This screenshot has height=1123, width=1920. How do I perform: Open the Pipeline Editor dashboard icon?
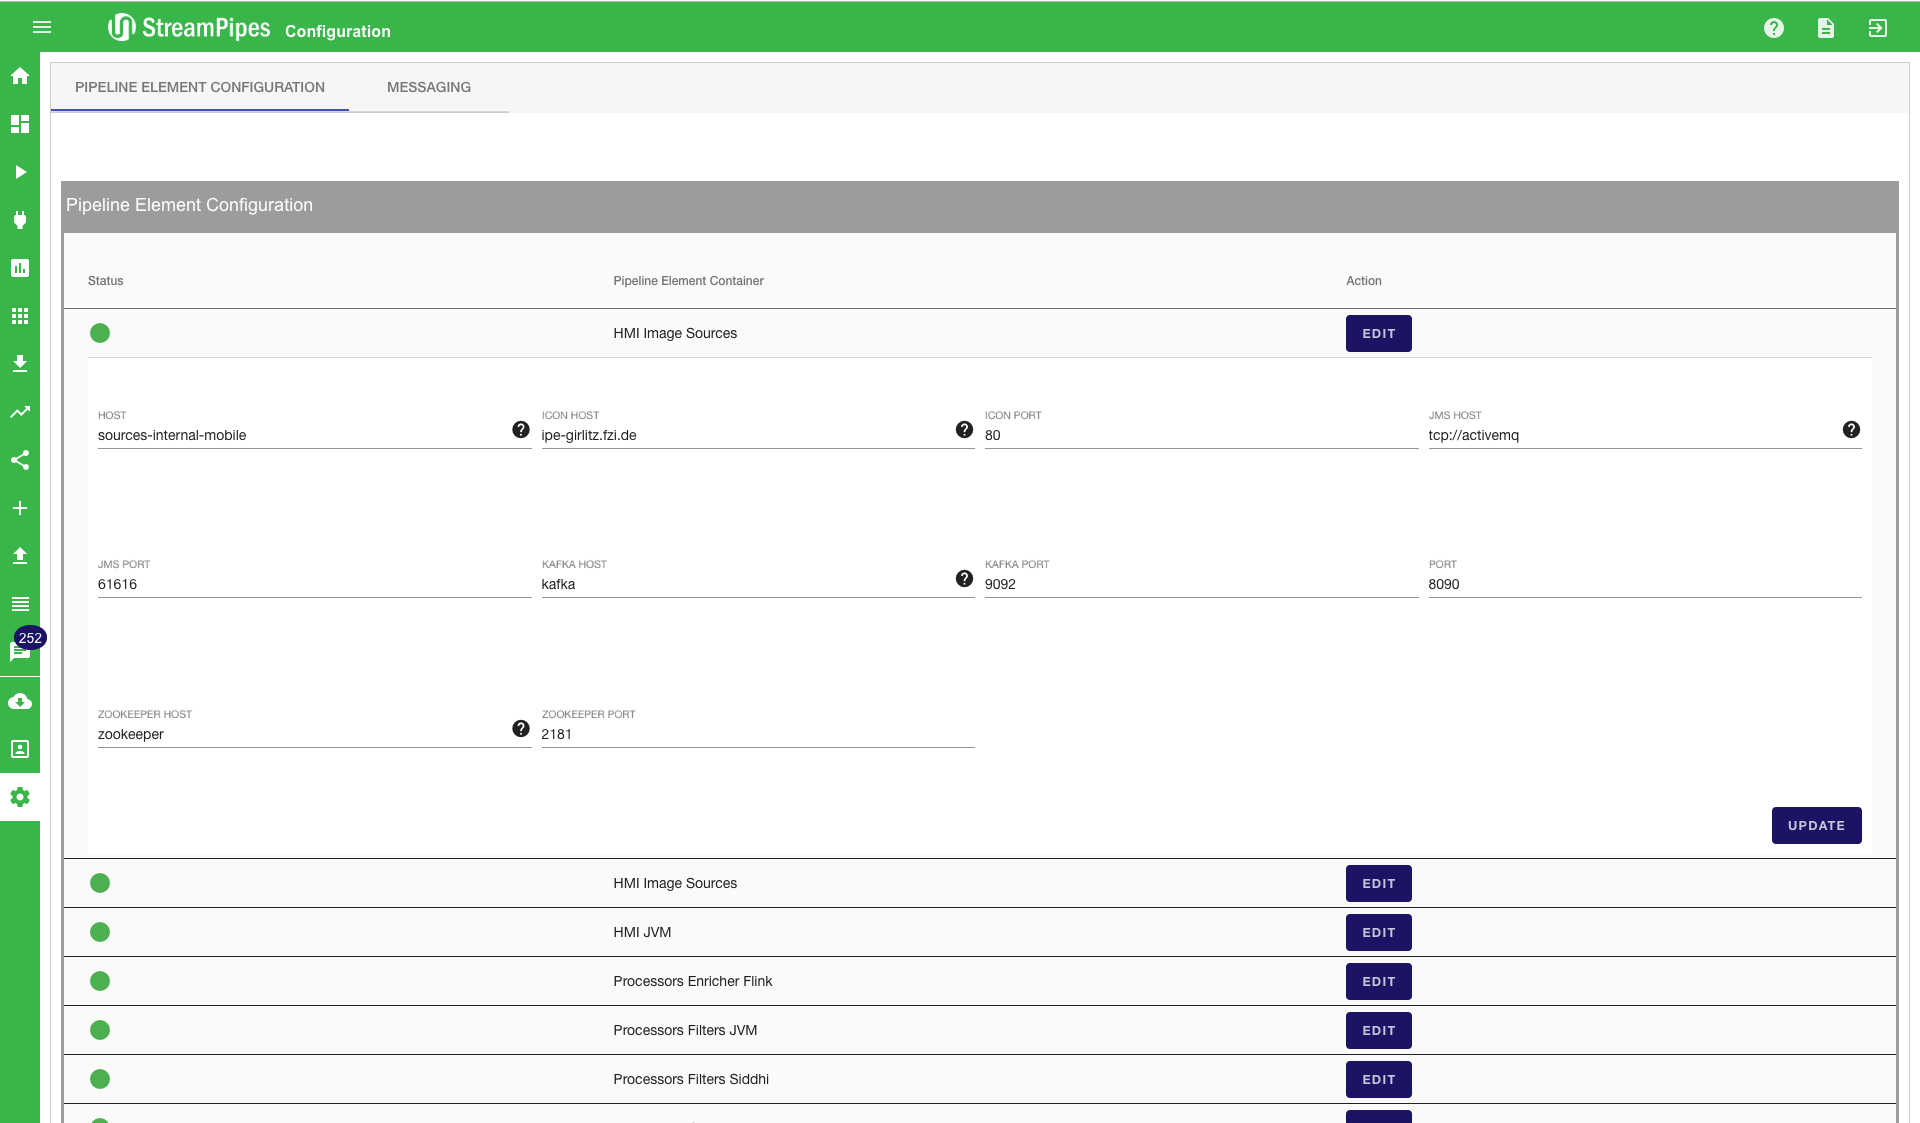[20, 124]
